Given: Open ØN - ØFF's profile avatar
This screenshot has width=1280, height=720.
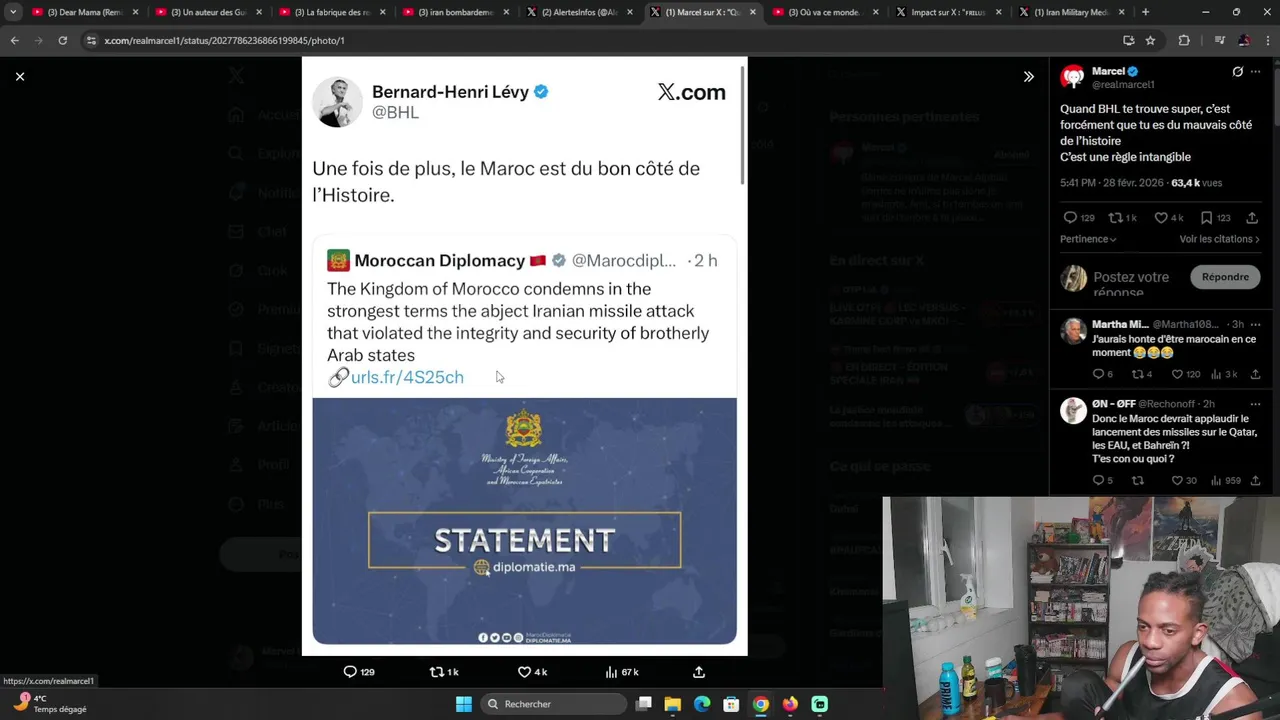Looking at the screenshot, I should pos(1073,411).
